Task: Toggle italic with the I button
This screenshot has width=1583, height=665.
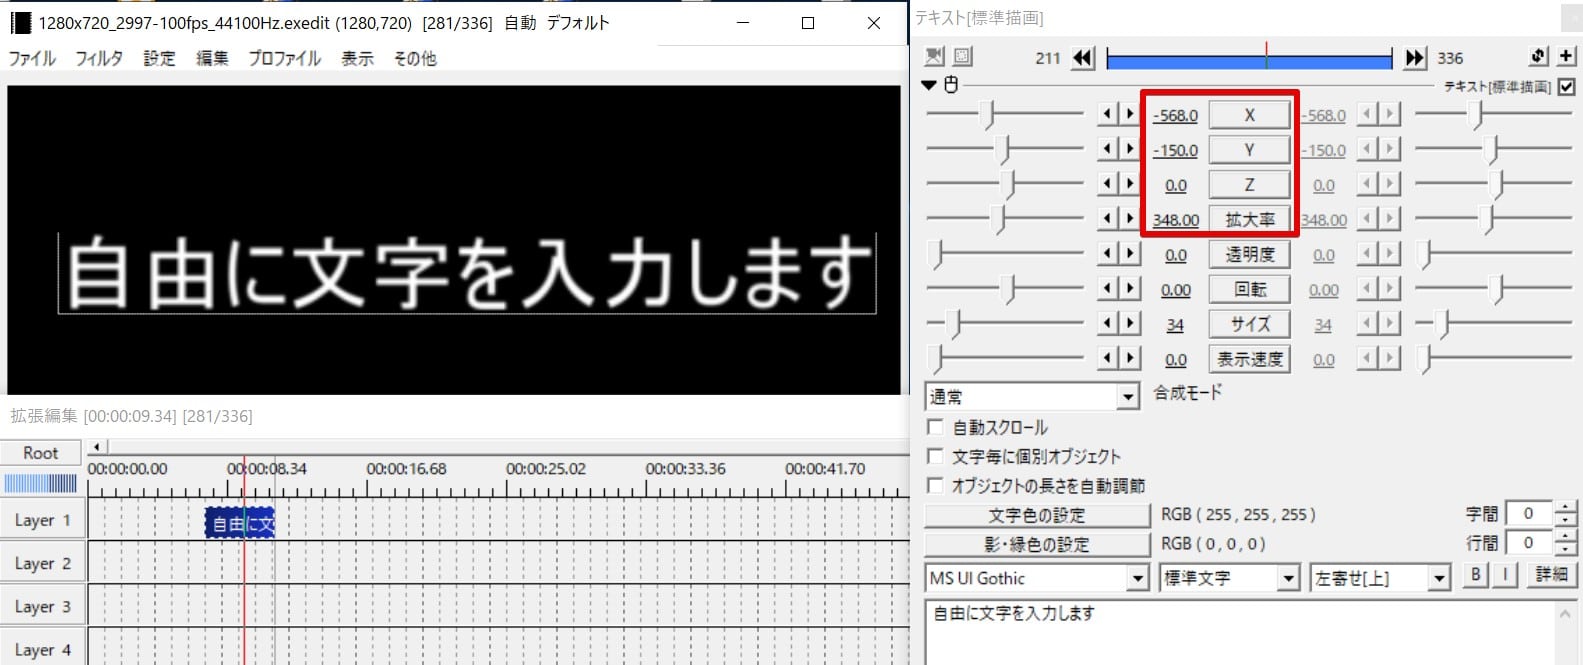Action: pos(1506,574)
